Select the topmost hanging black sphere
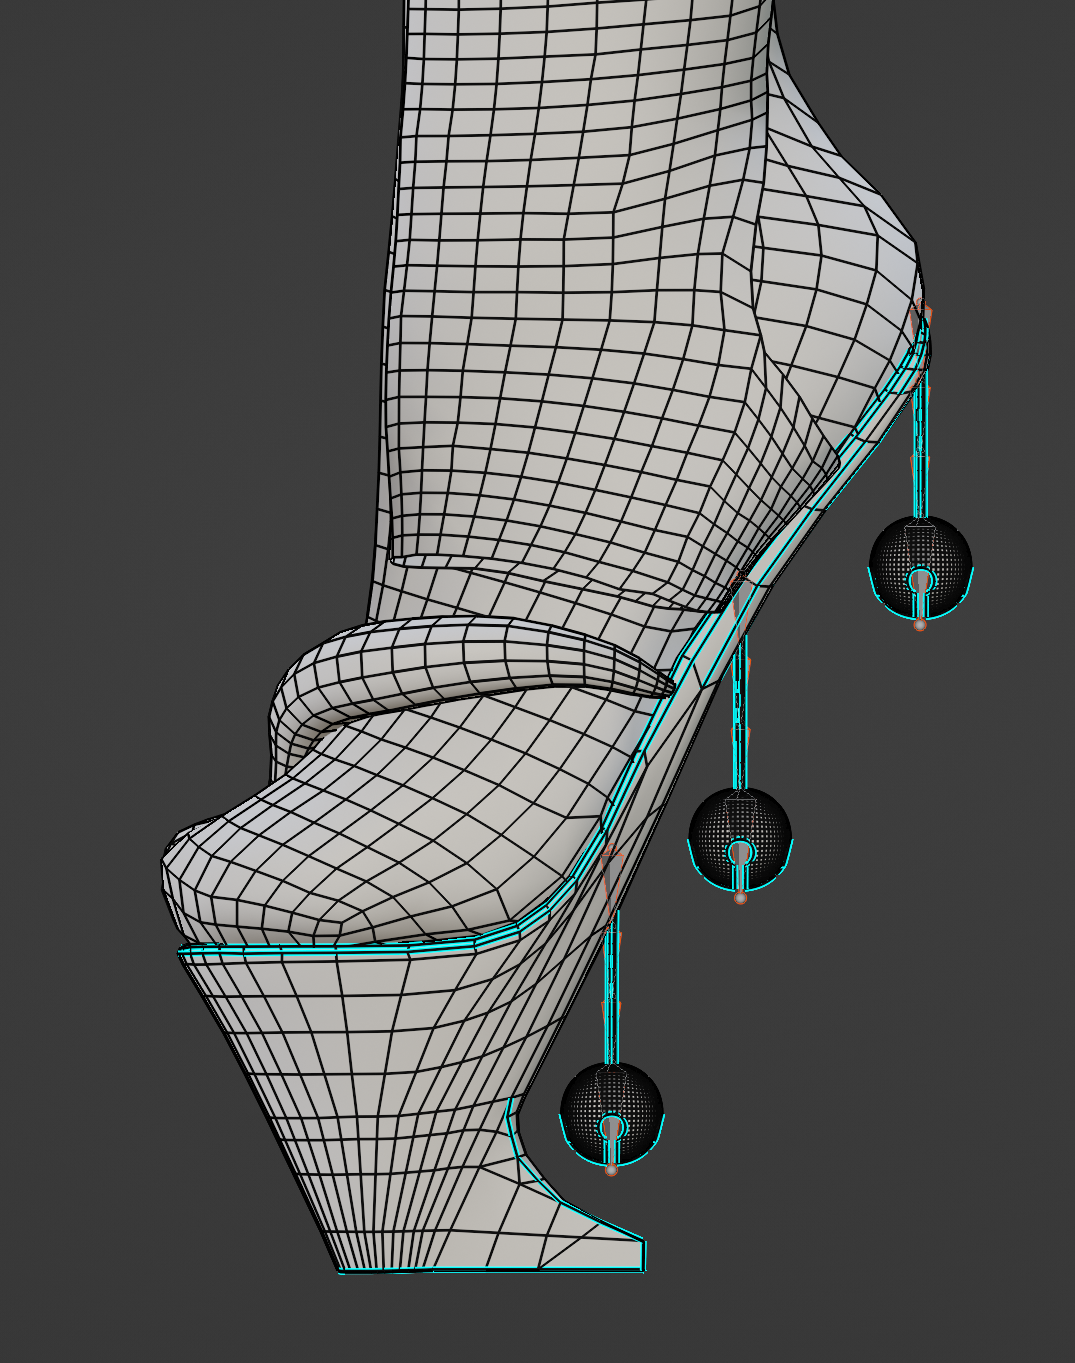This screenshot has width=1075, height=1363. [x=920, y=568]
